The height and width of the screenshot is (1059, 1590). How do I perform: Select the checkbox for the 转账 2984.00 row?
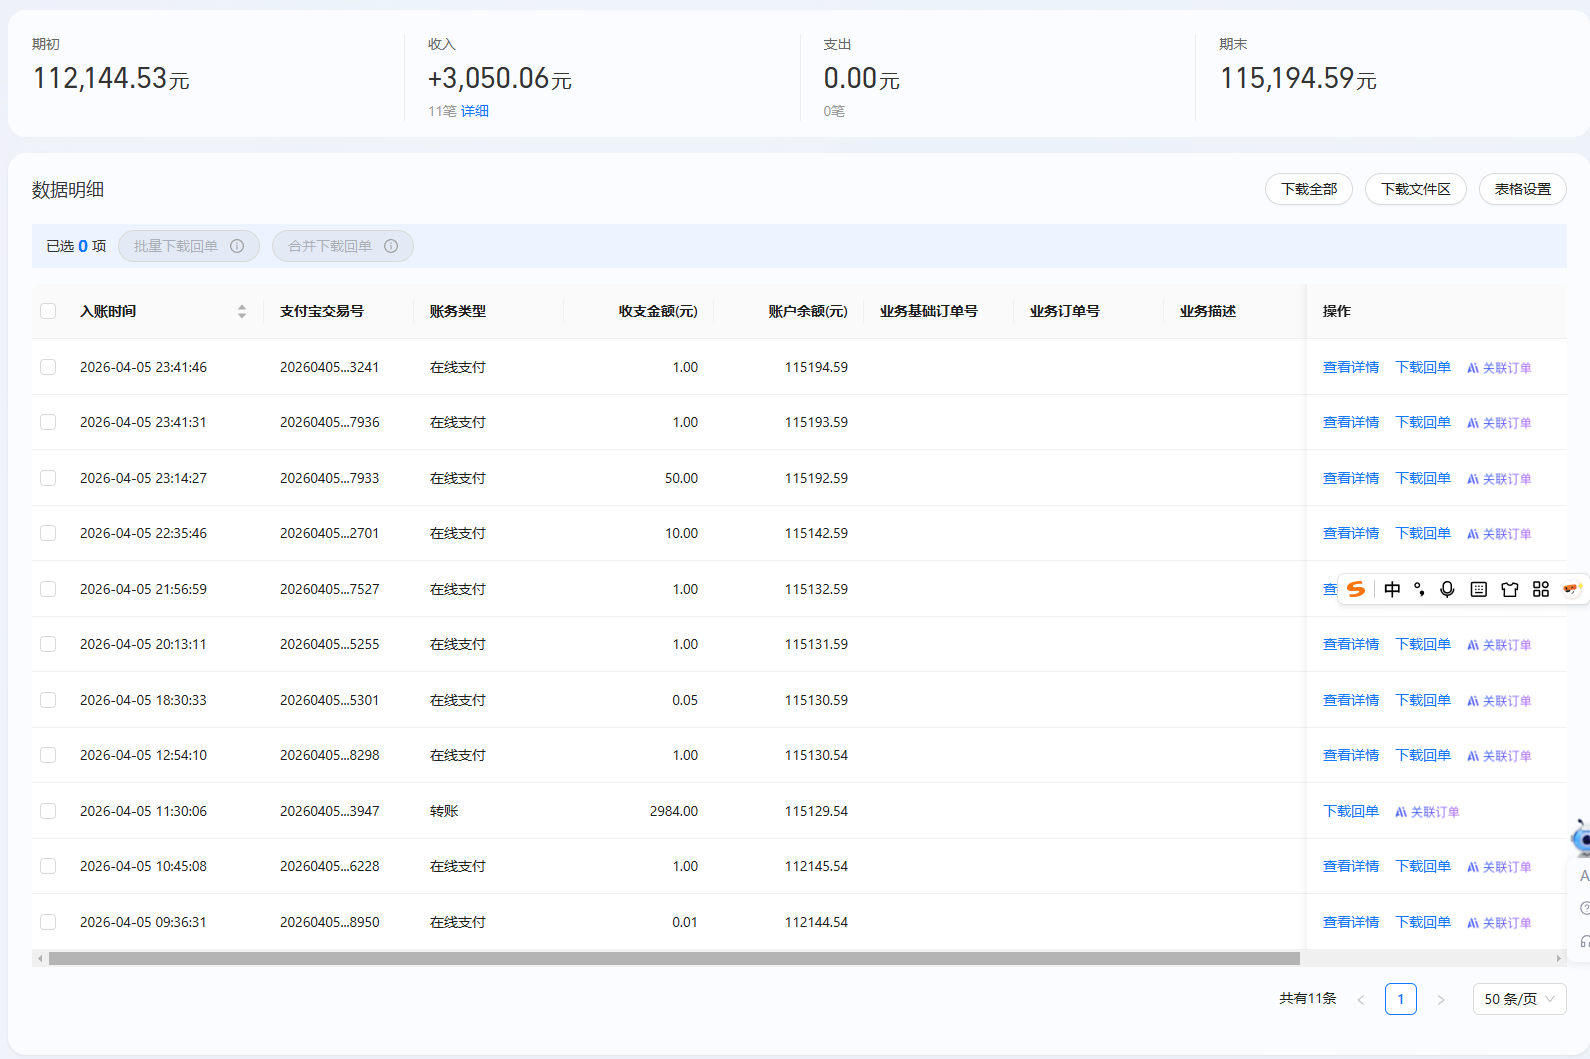pos(48,811)
